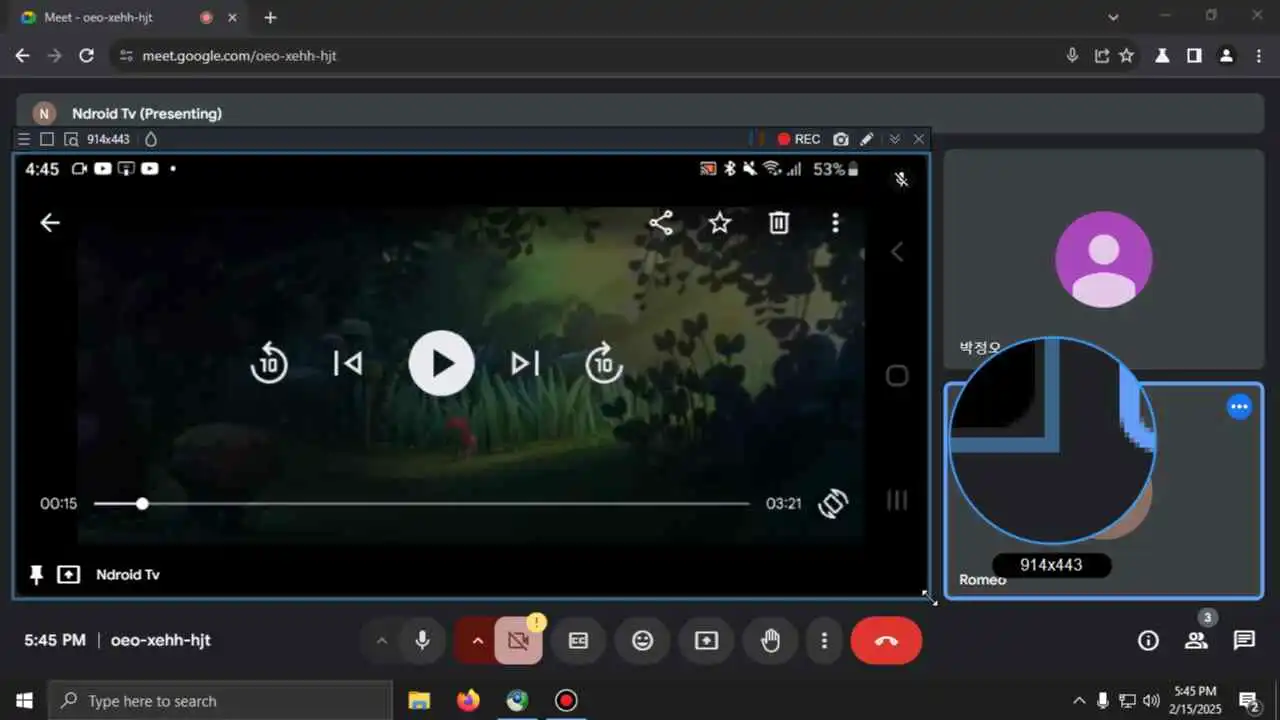Mute the microphone in Meet controls
This screenshot has width=1280, height=720.
point(422,641)
